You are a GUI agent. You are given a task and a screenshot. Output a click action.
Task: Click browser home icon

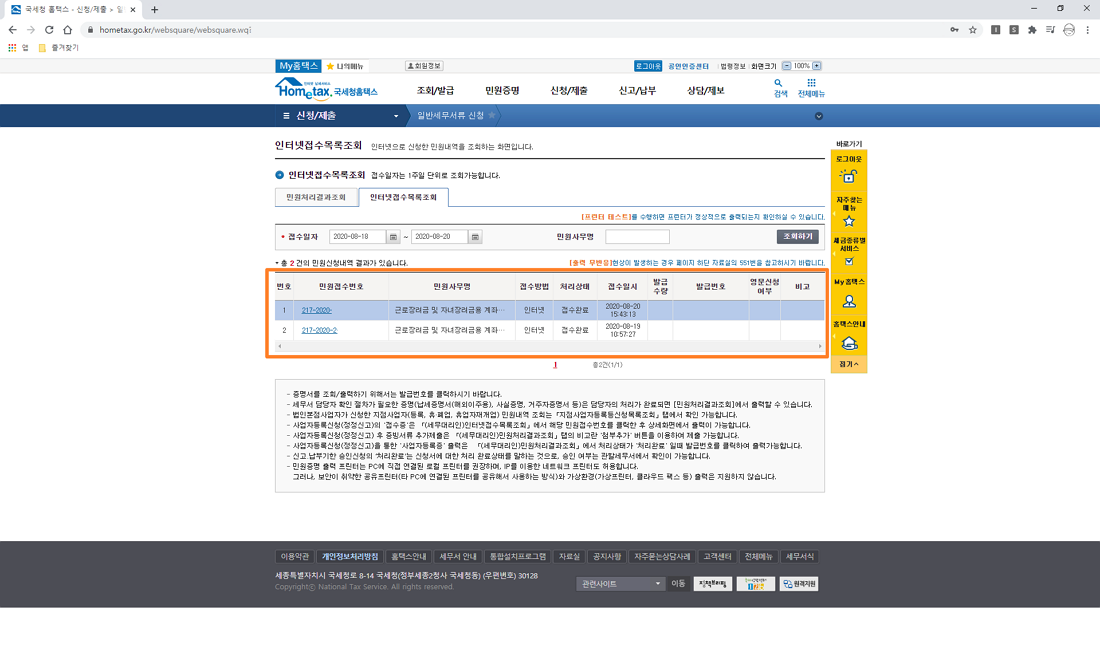(x=67, y=29)
